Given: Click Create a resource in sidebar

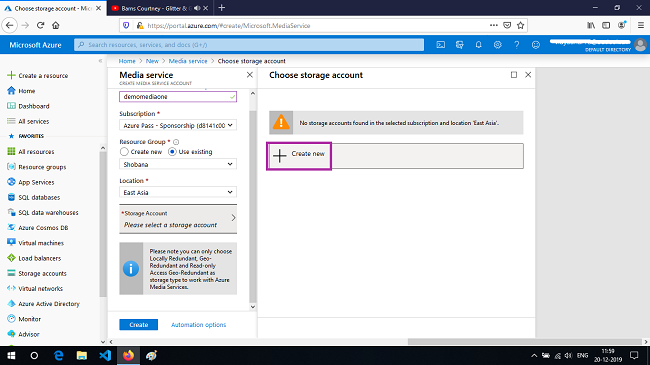Looking at the screenshot, I should click(x=43, y=75).
